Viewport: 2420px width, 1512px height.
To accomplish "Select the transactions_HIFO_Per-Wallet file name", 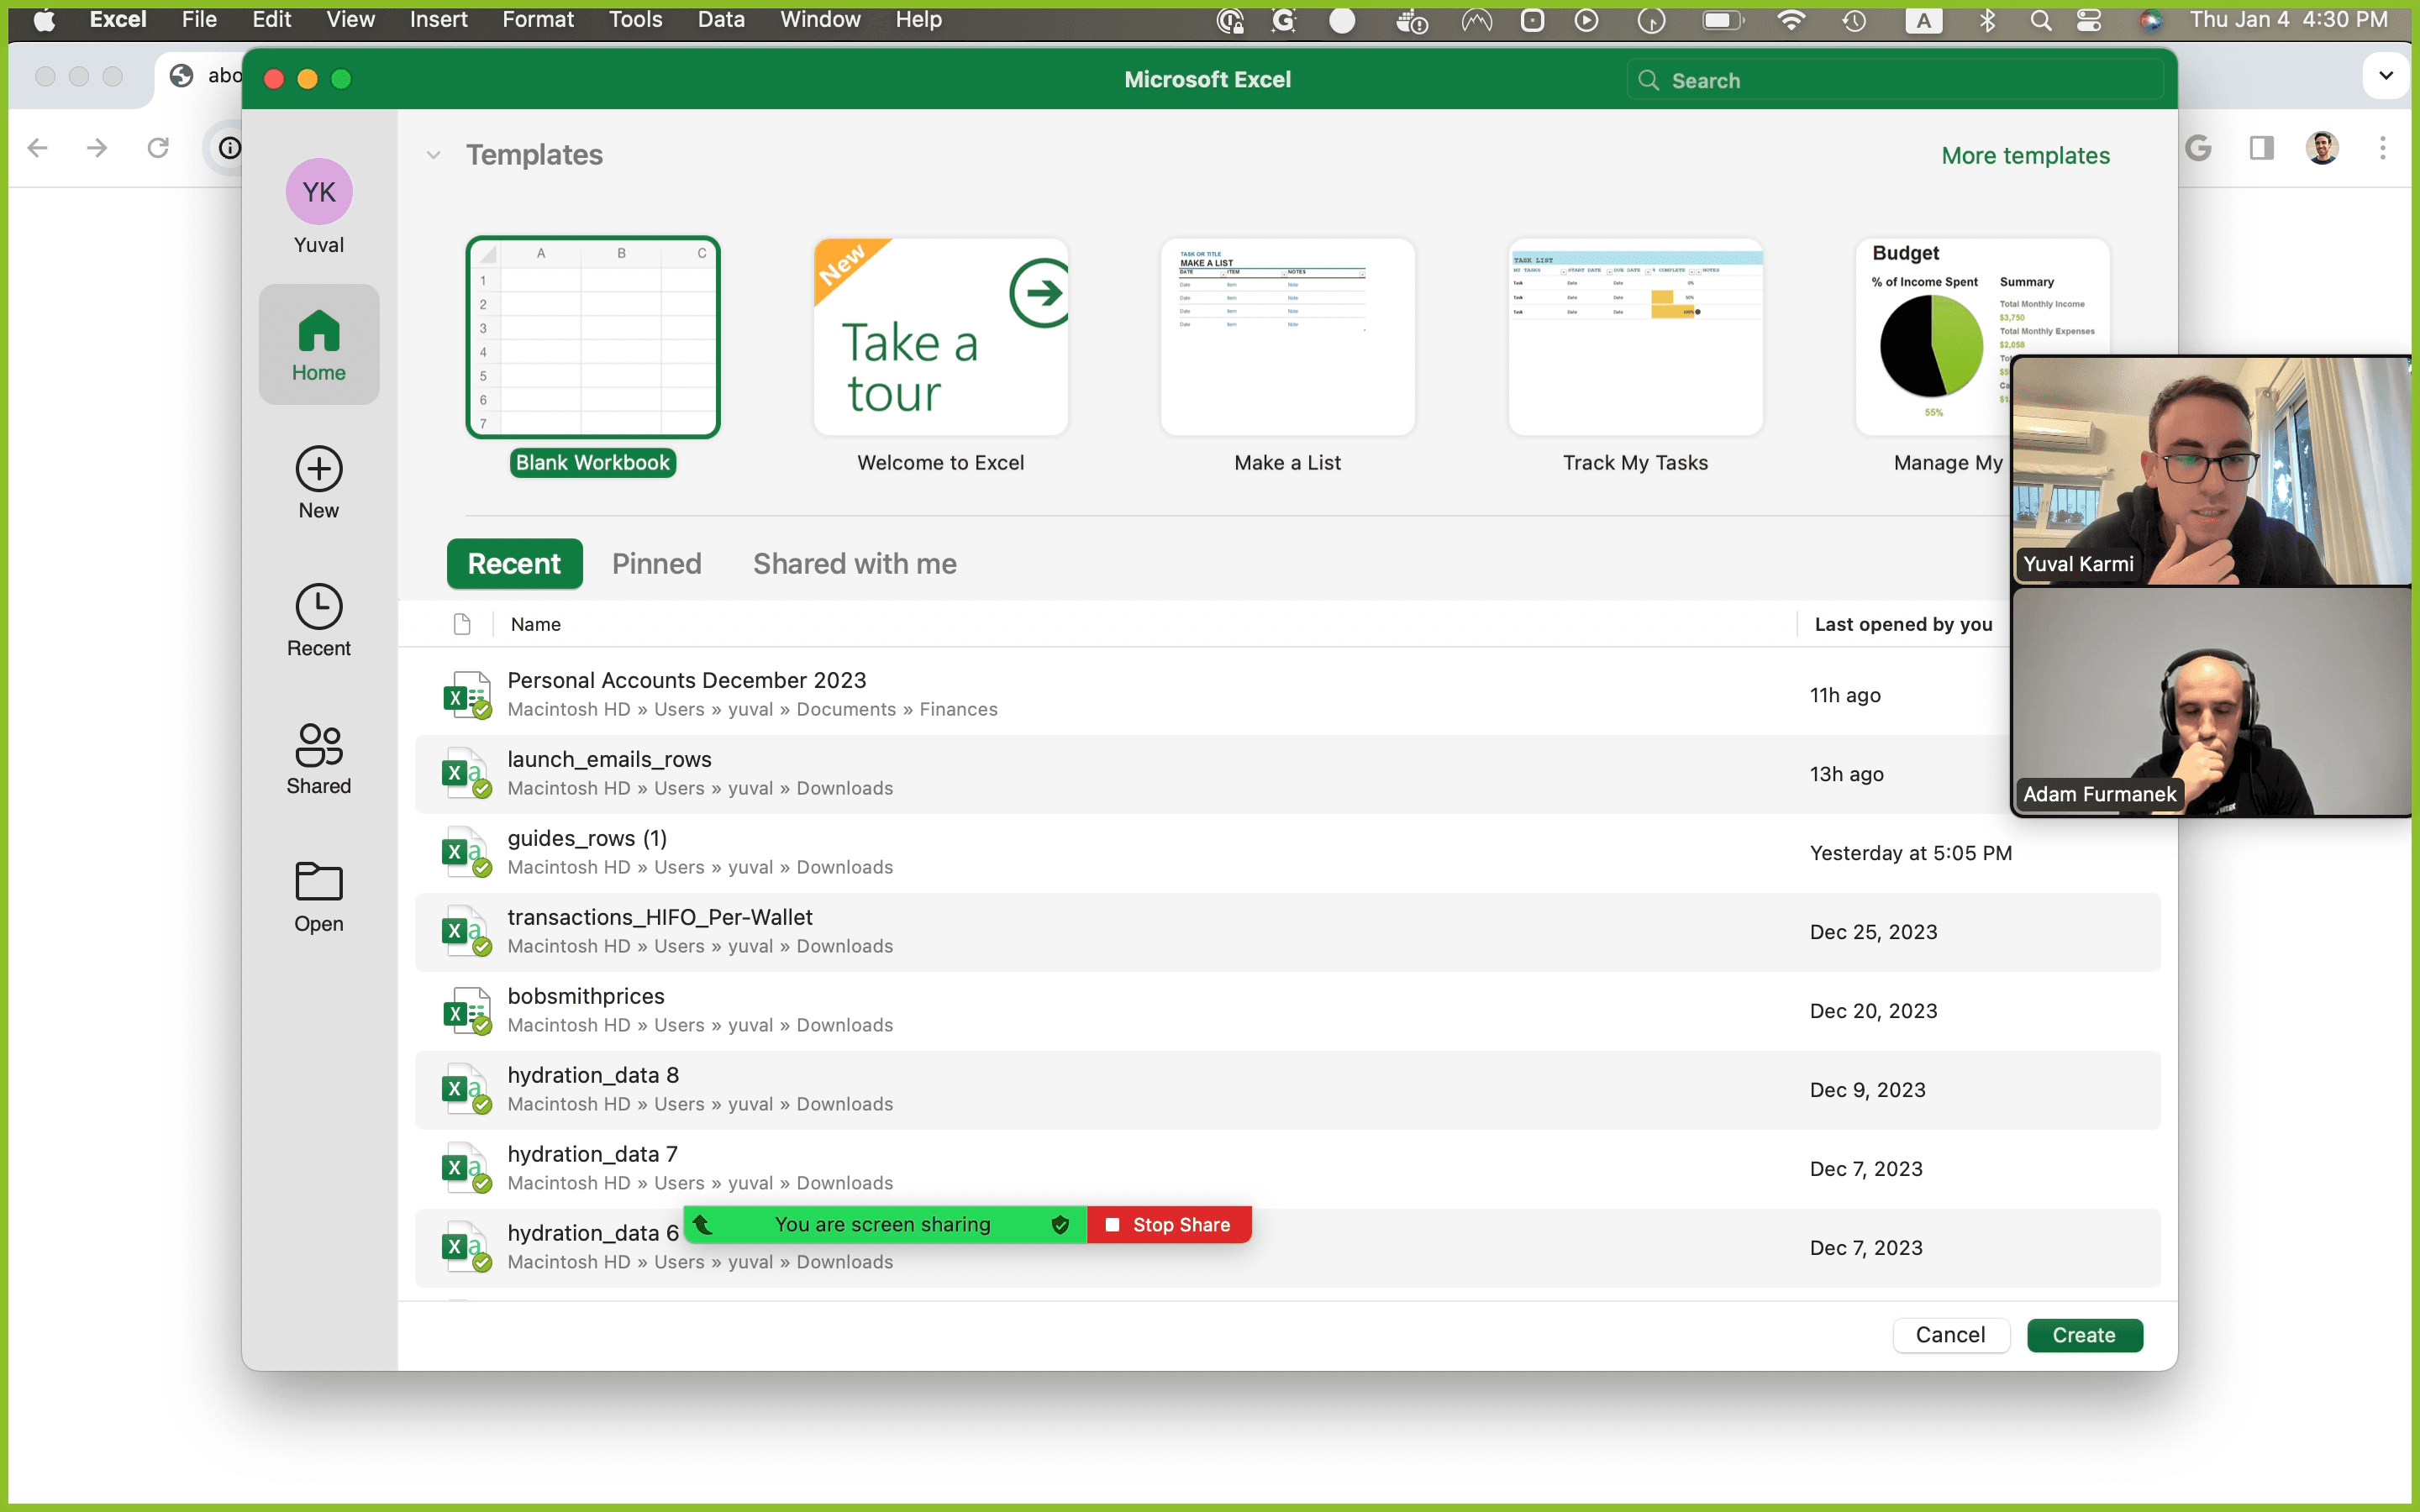I will tap(660, 917).
